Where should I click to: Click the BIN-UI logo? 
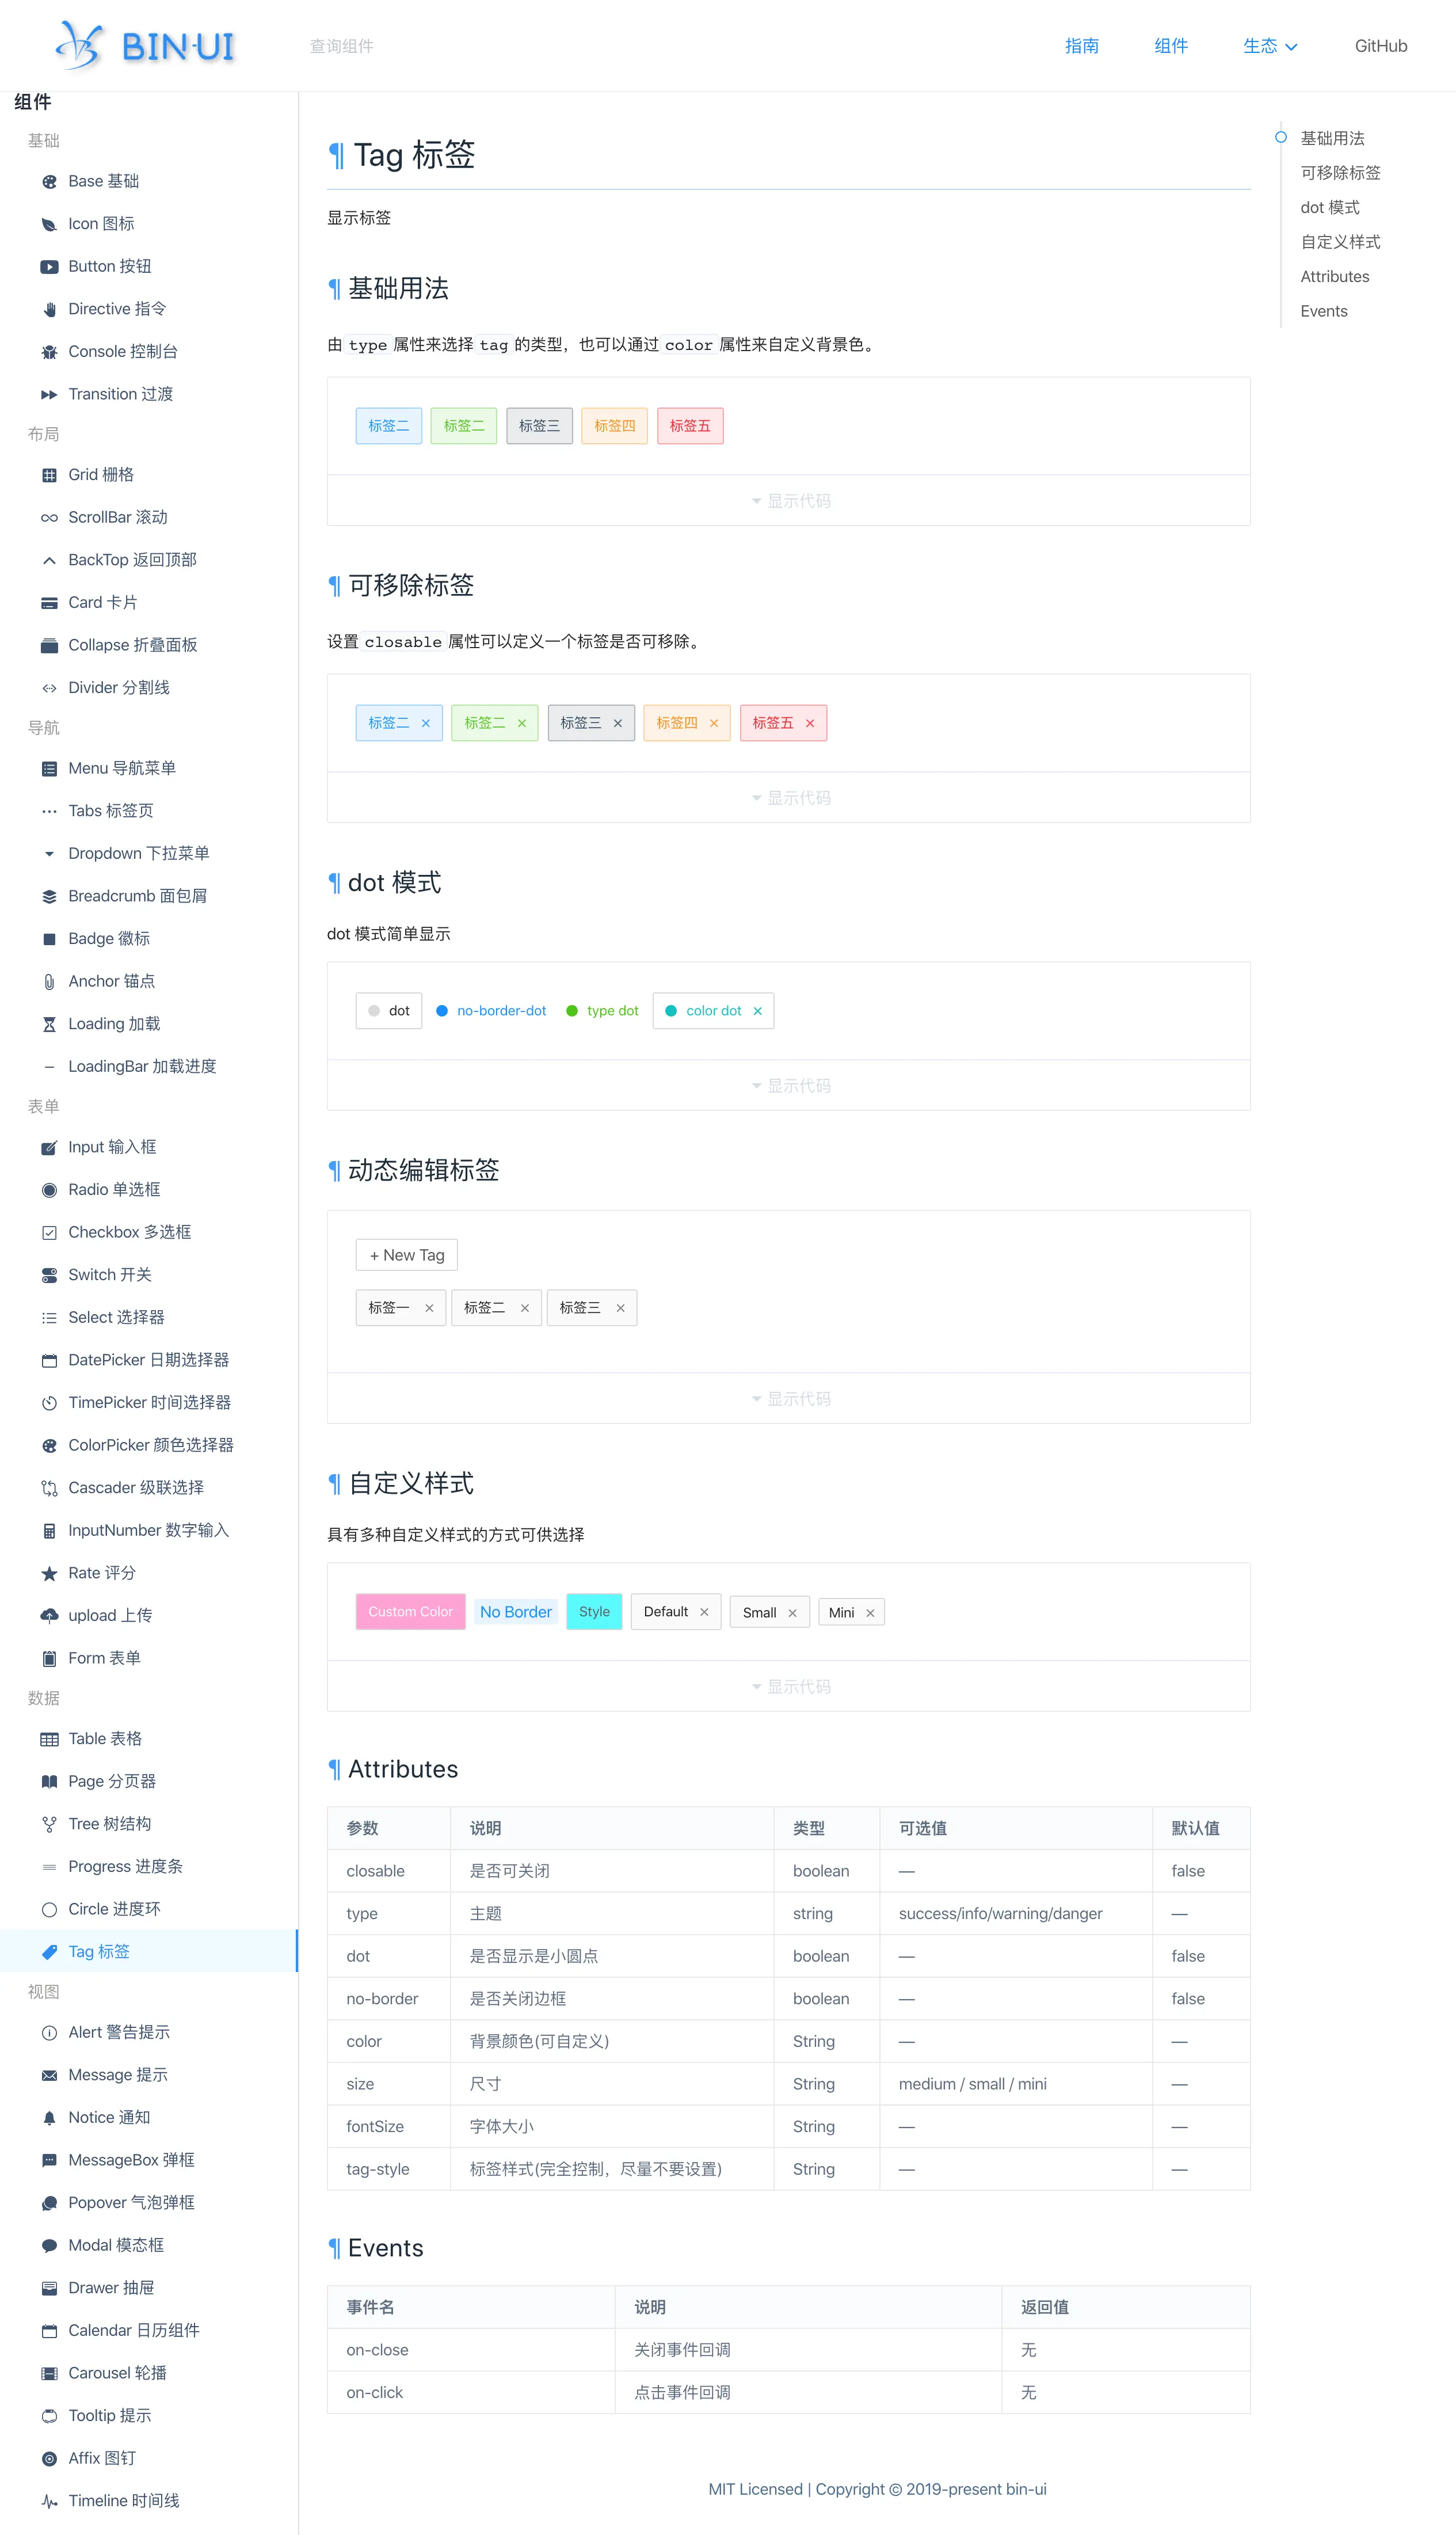(146, 46)
